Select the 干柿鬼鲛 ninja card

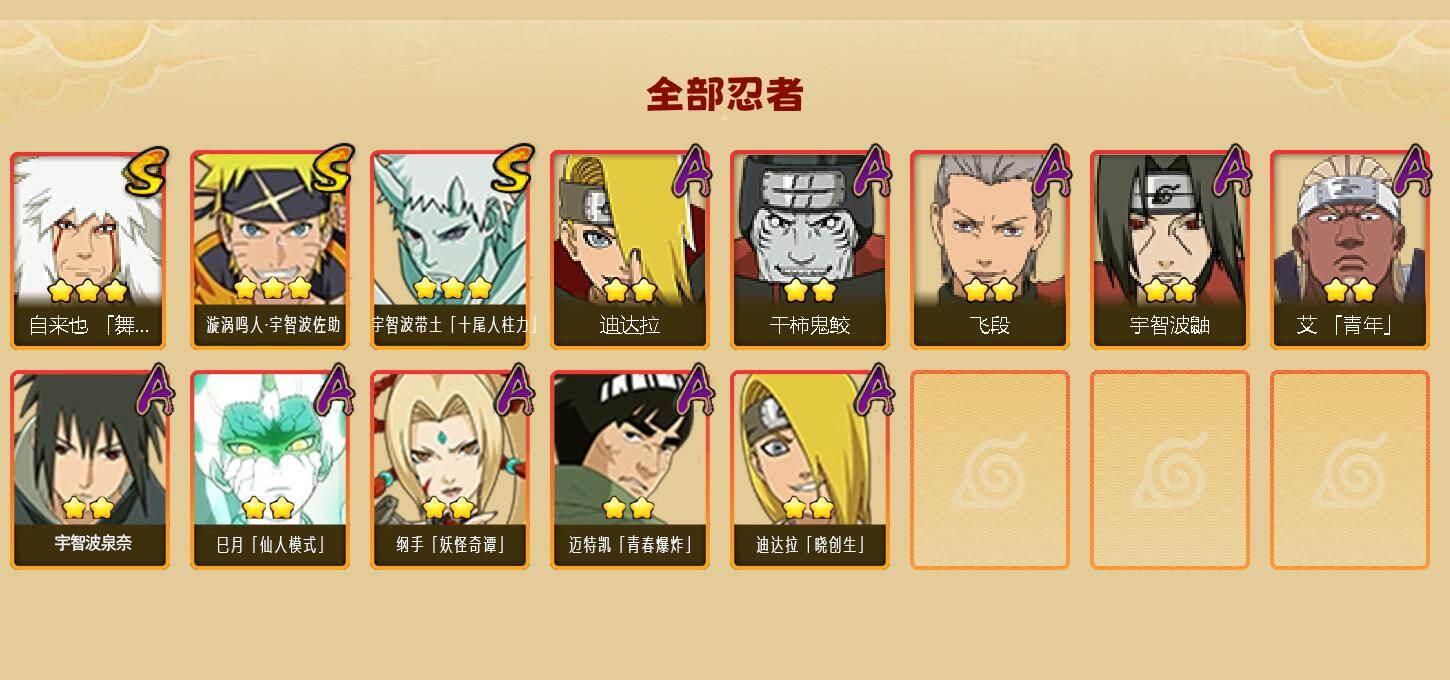[x=810, y=250]
